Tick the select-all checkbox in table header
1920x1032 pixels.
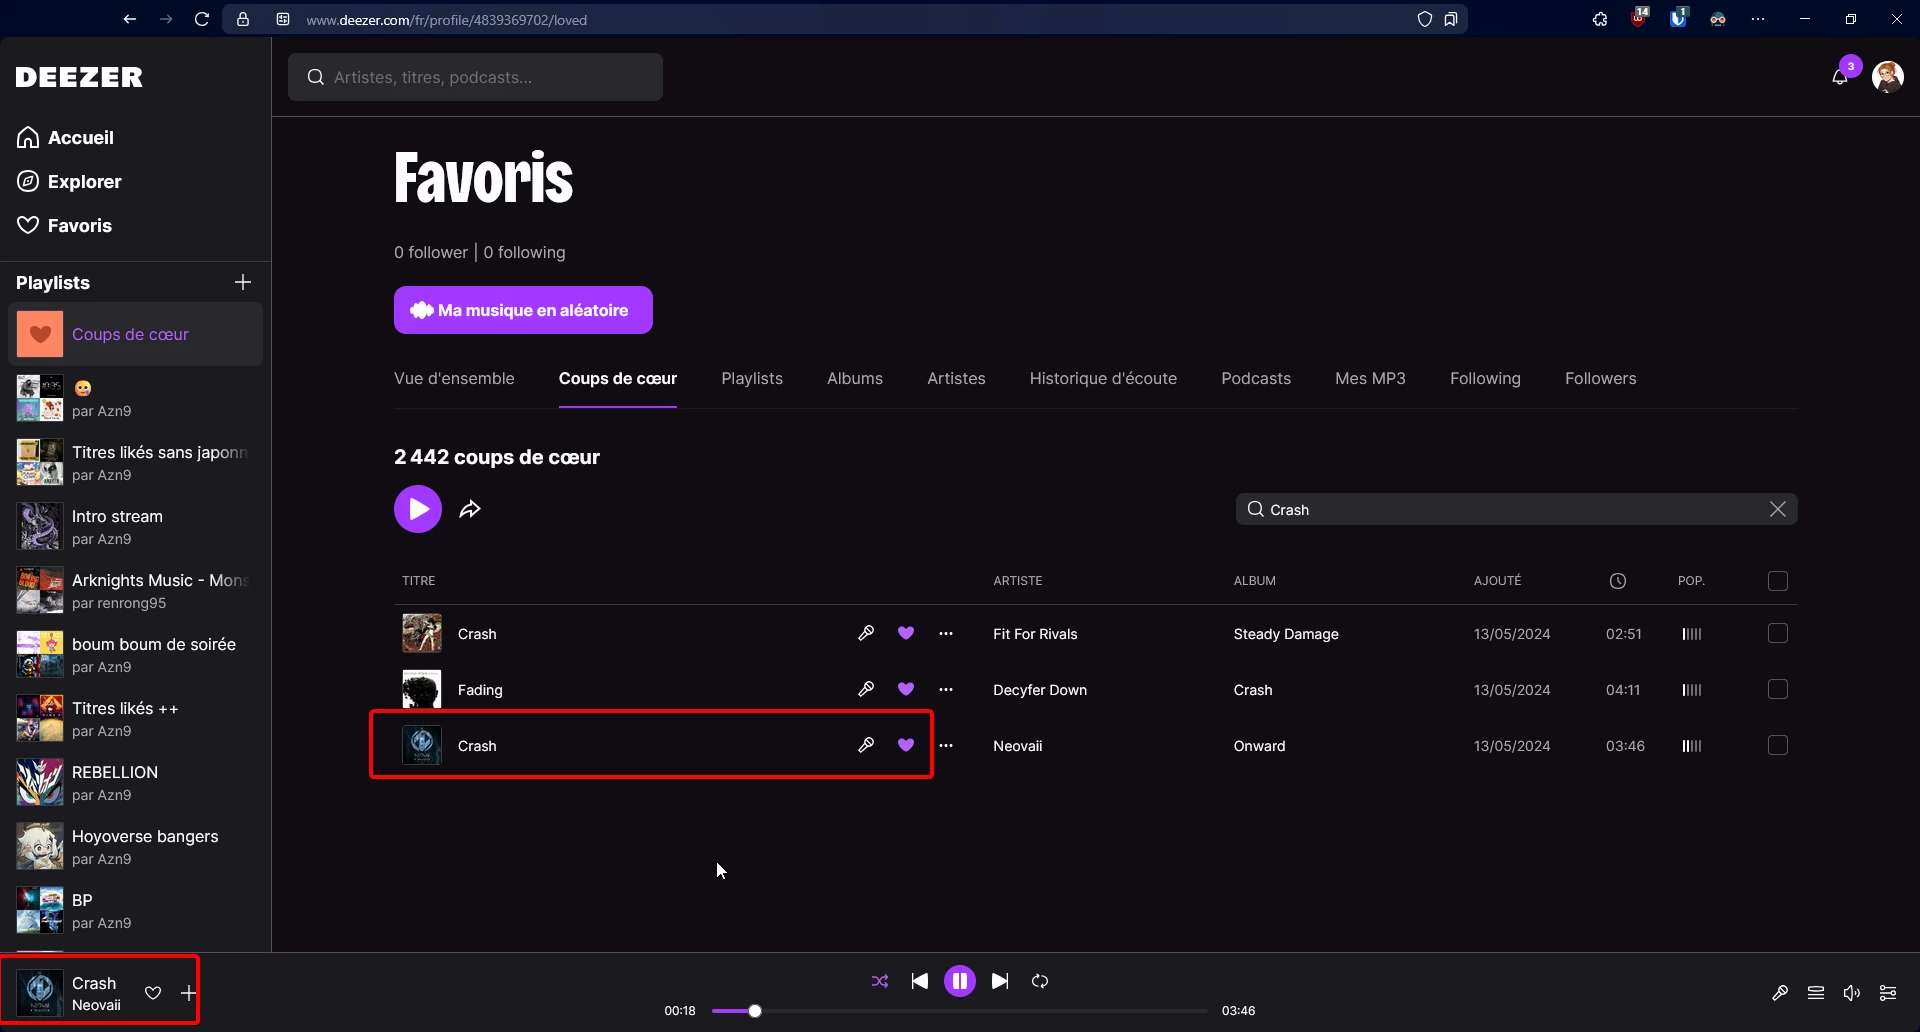click(1778, 581)
